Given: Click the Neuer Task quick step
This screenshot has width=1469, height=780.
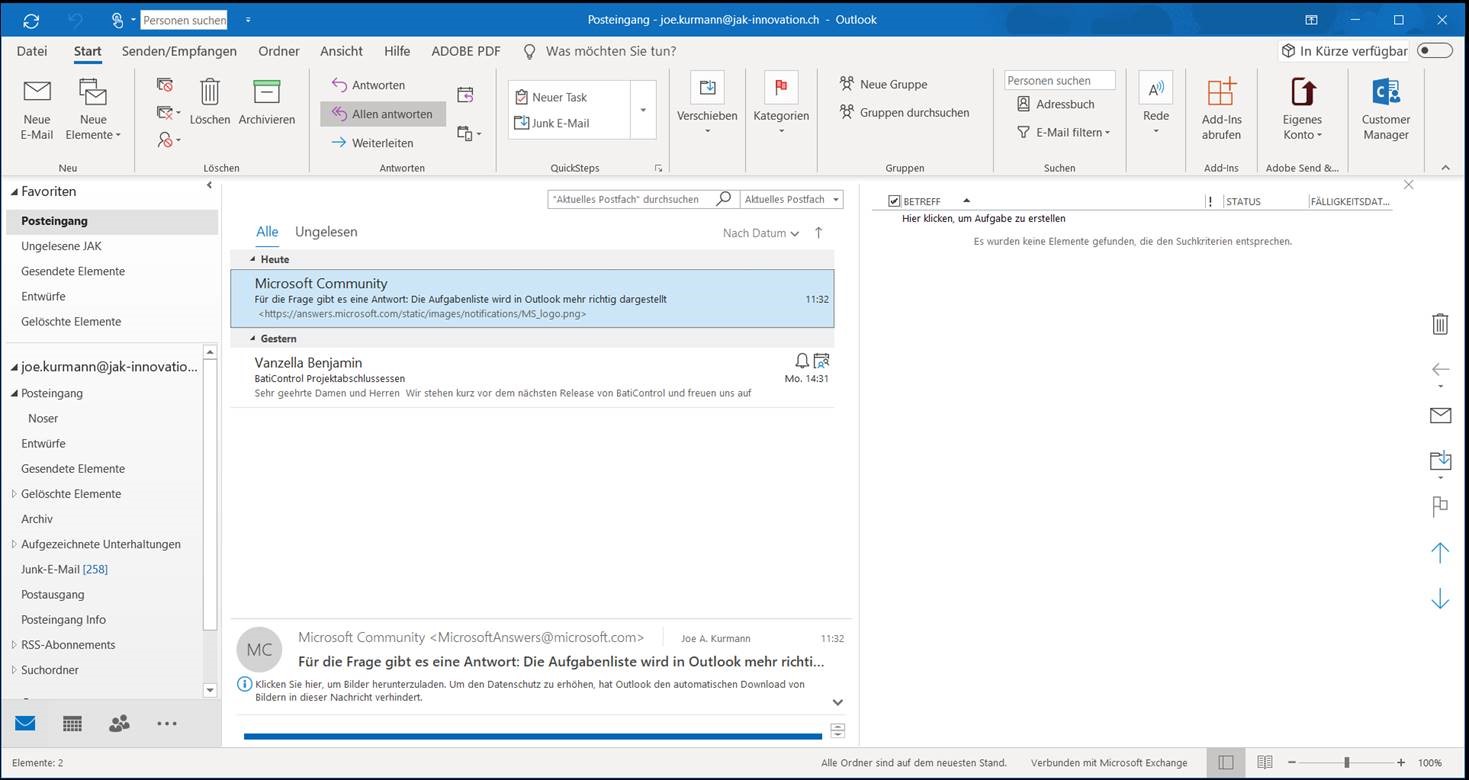Looking at the screenshot, I should 560,97.
